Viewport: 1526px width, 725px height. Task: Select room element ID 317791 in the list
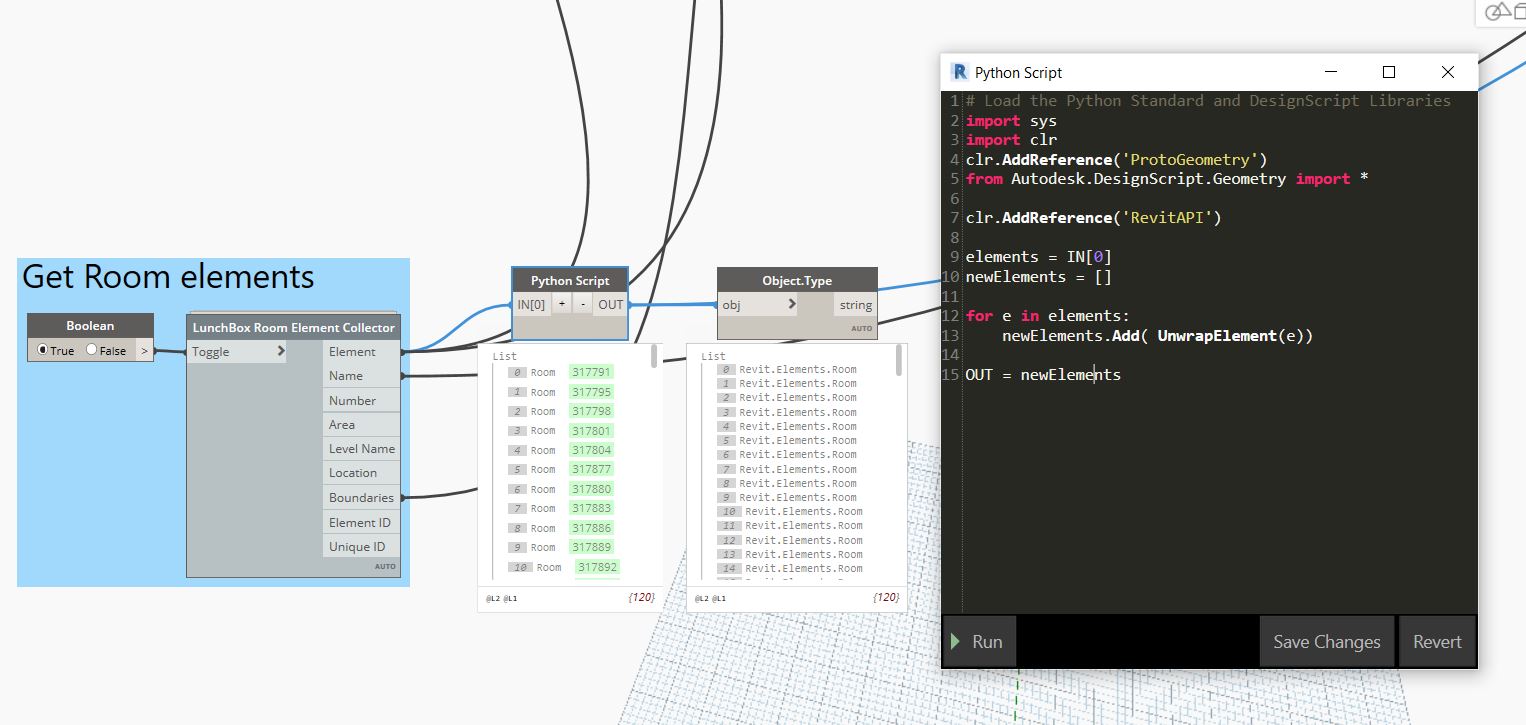591,372
